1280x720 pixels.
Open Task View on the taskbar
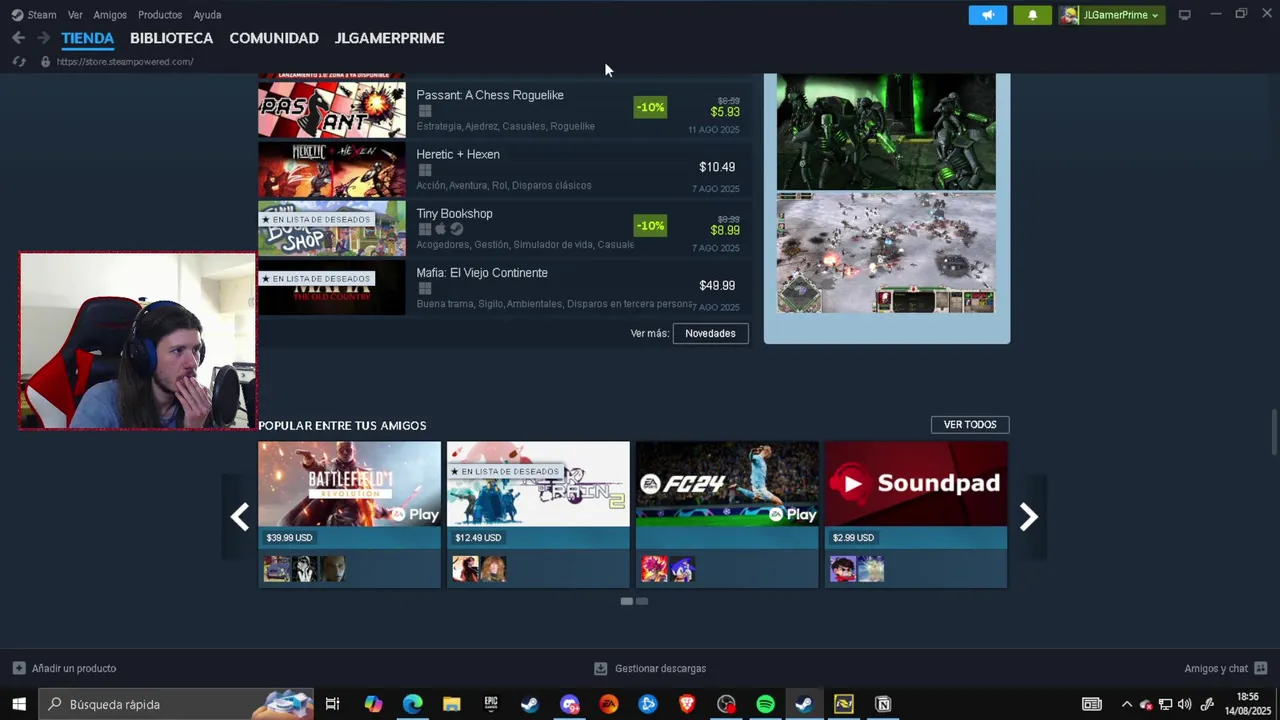[x=333, y=704]
